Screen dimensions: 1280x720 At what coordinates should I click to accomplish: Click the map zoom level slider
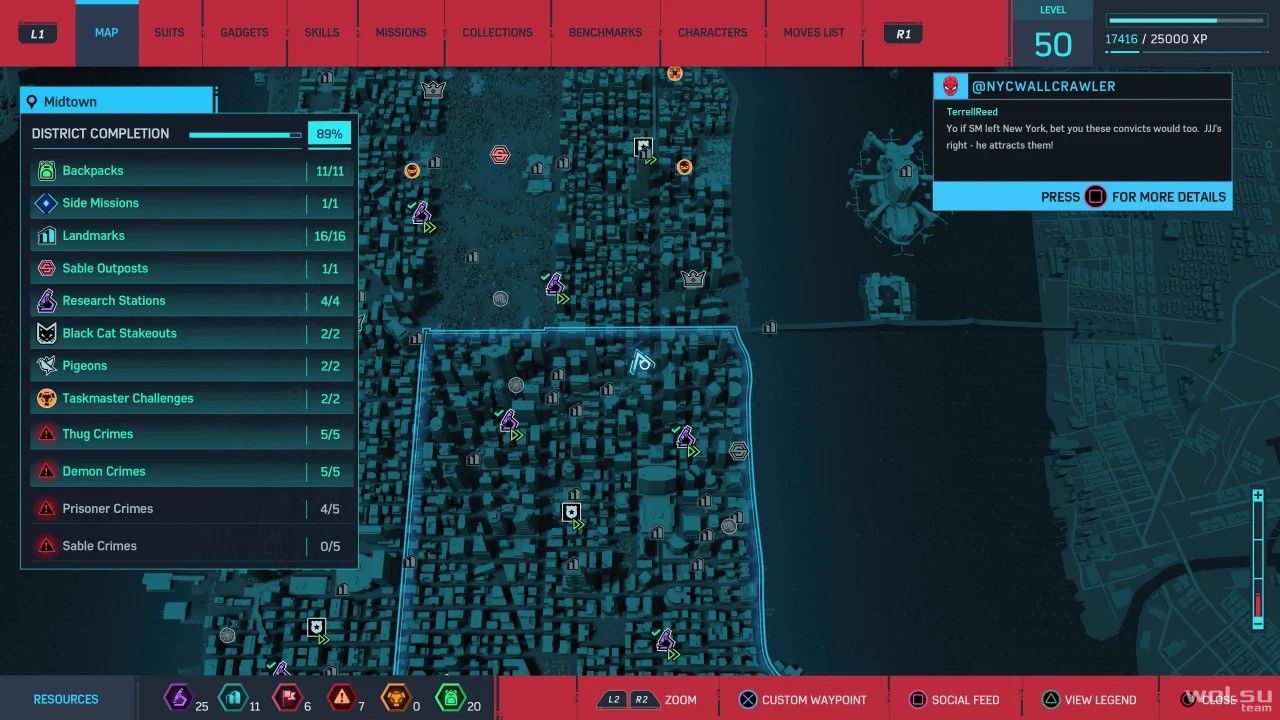pos(1258,559)
